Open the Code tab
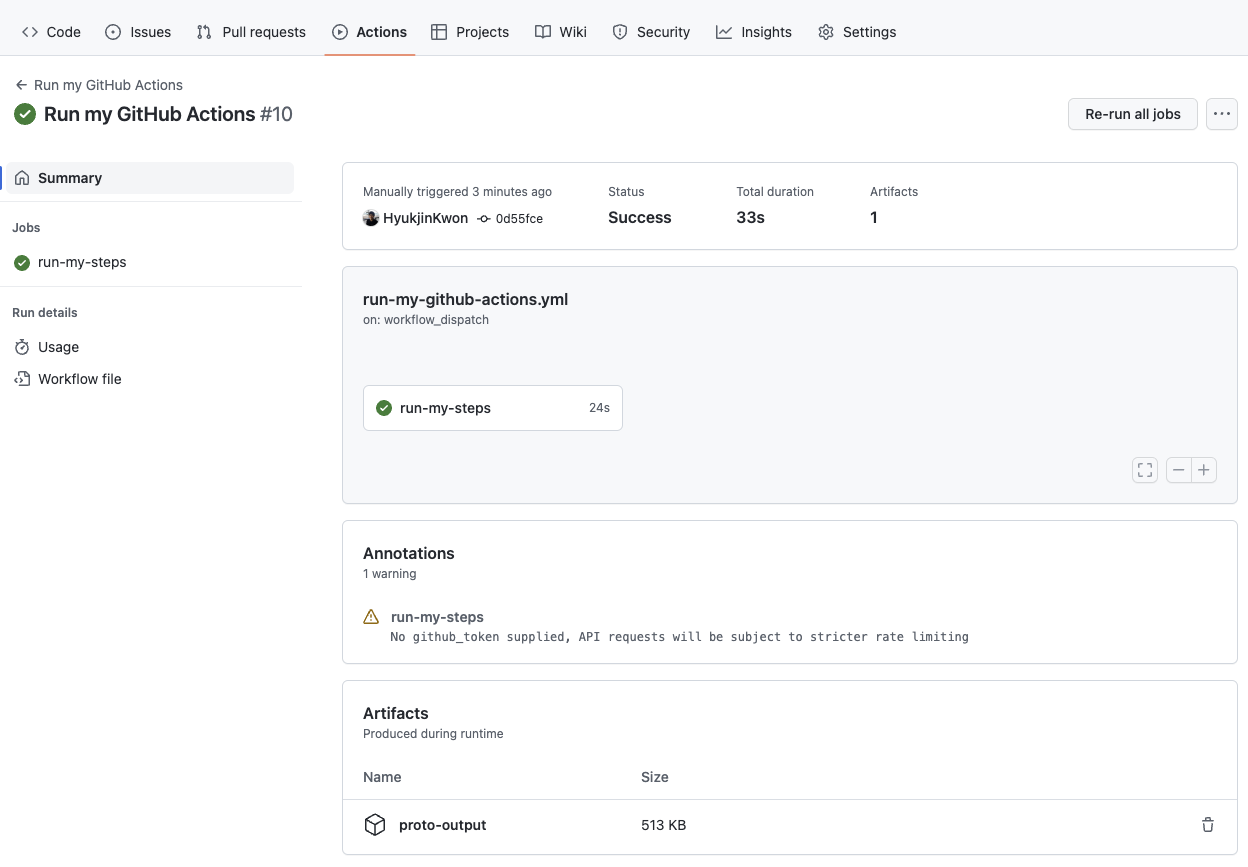 (x=51, y=32)
